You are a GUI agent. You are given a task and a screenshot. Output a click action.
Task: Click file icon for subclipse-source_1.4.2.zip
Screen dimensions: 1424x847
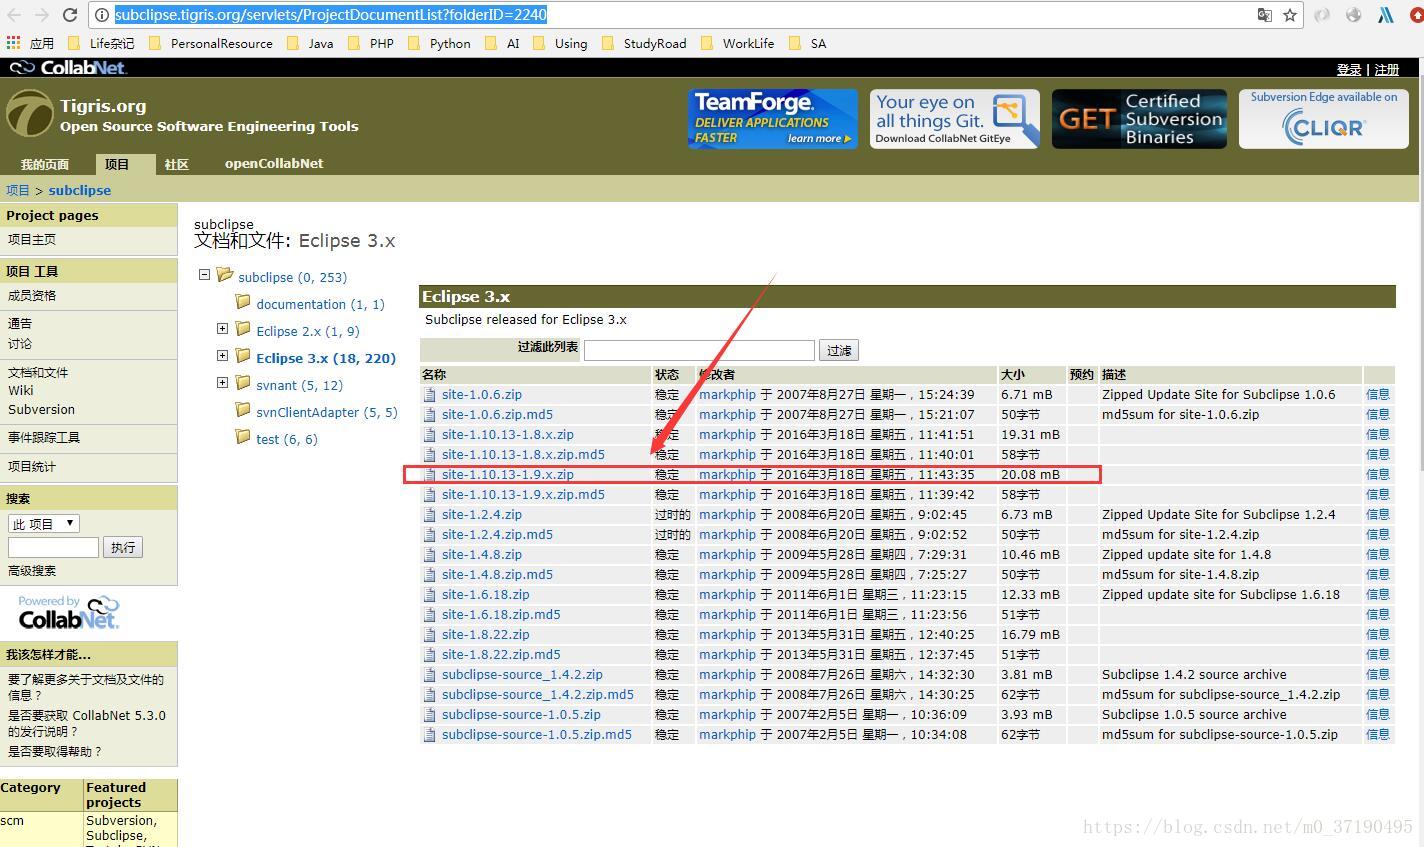[430, 675]
